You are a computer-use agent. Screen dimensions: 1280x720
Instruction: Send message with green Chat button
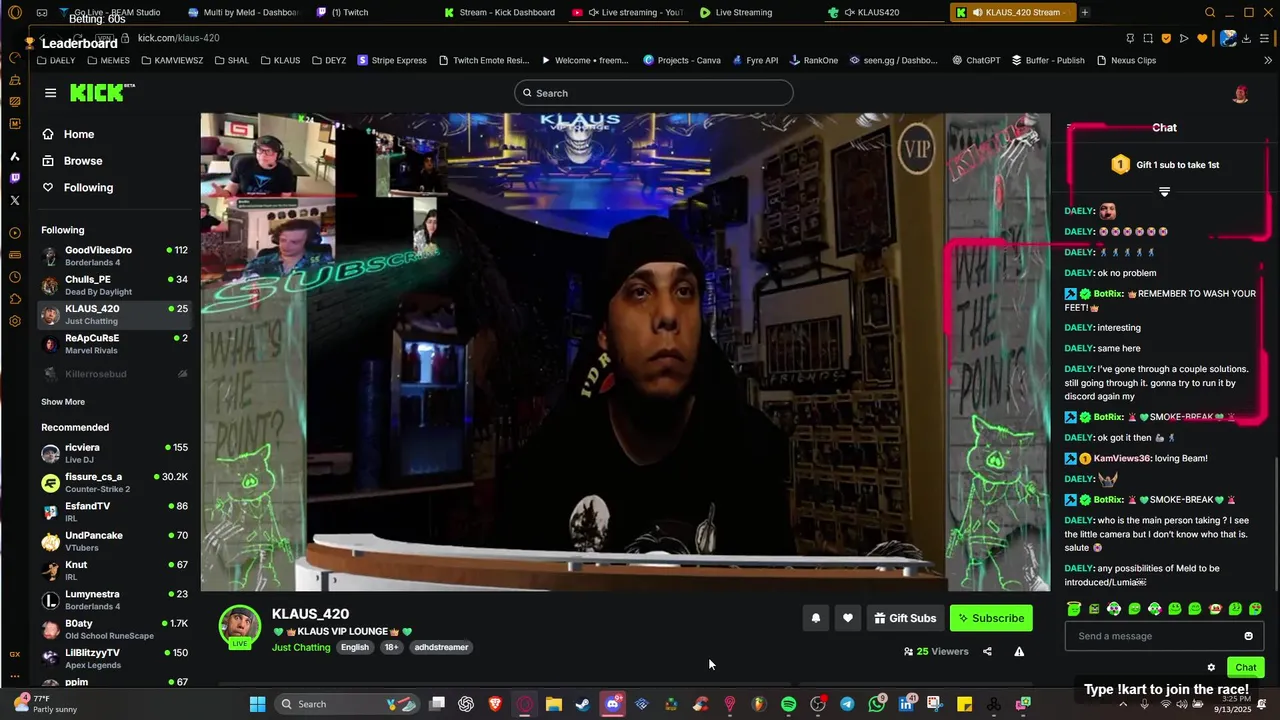tap(1245, 667)
